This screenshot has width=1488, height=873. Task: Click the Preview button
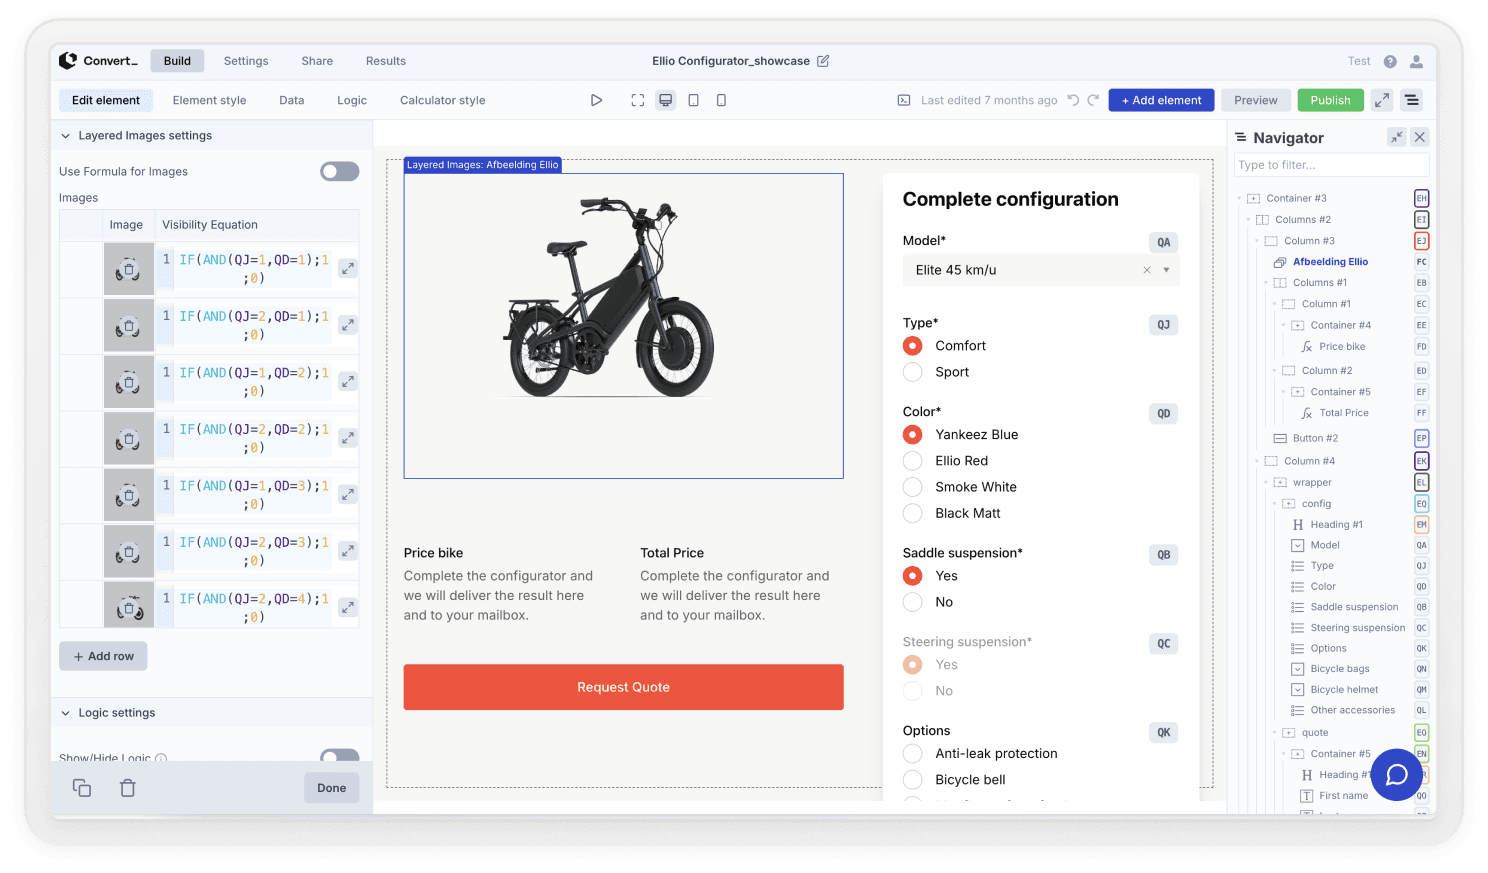pos(1256,100)
